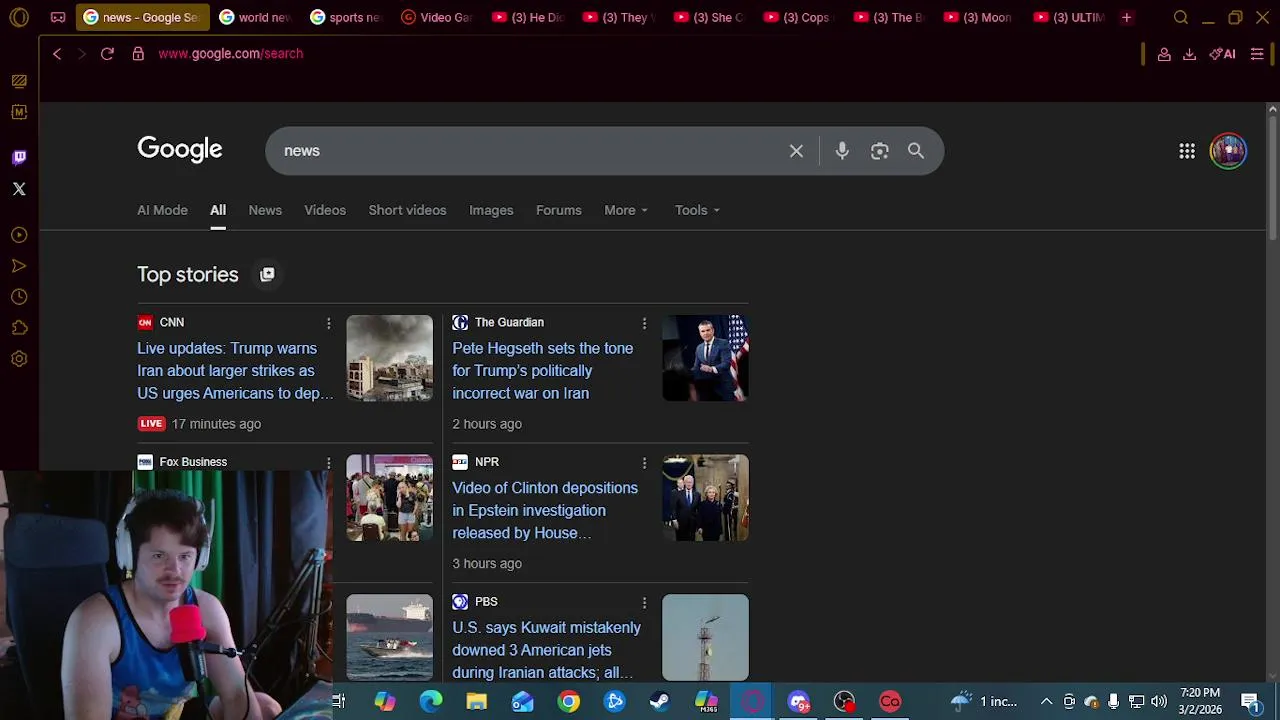
Task: Switch to the 'Video Game' browser tab
Action: coord(437,17)
